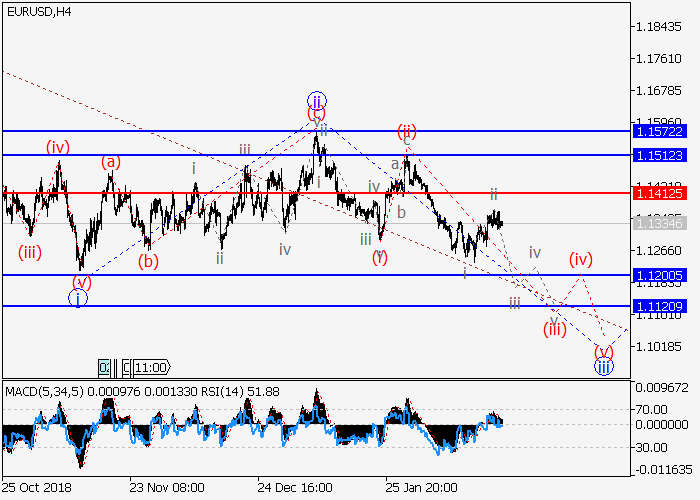Viewport: 700px width, 500px height.
Task: Click the 11:00 time marker flag
Action: [x=151, y=367]
